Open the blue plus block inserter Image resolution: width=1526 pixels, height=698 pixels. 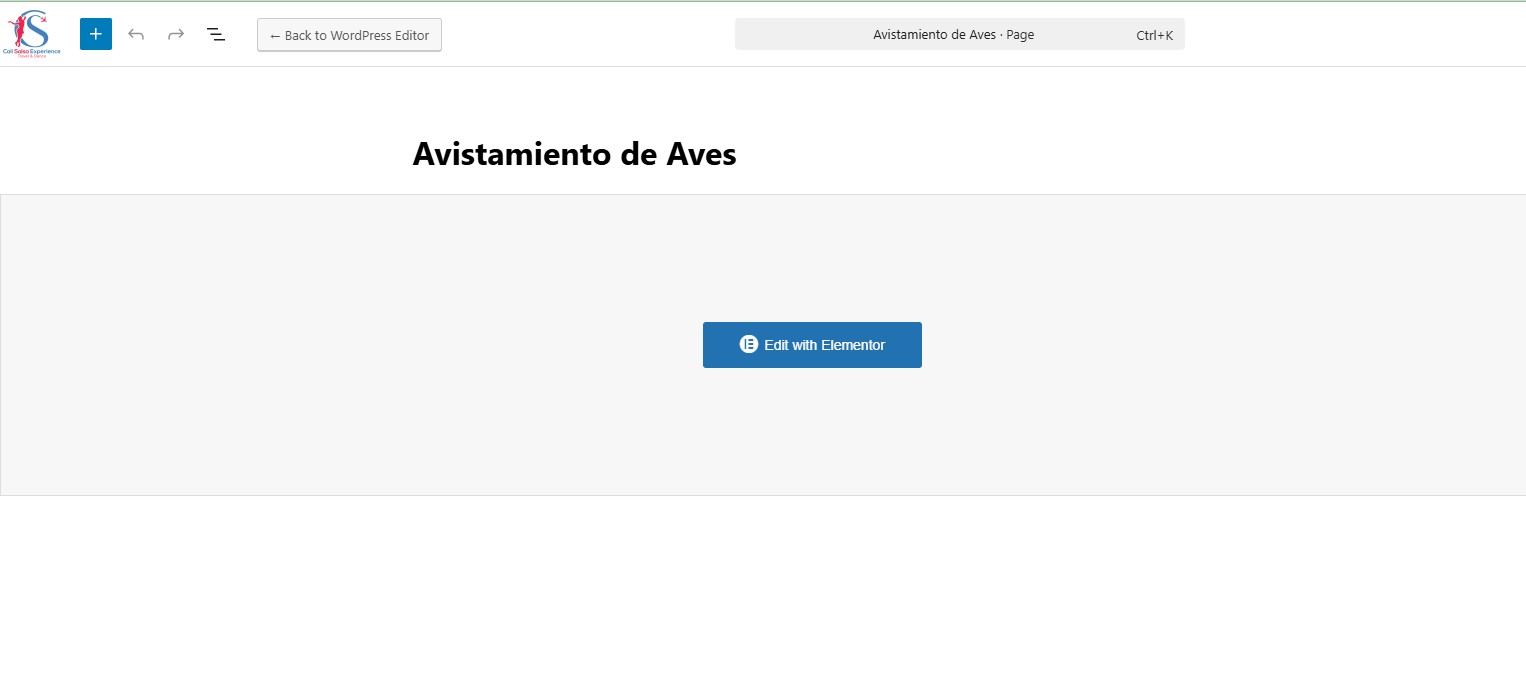96,34
